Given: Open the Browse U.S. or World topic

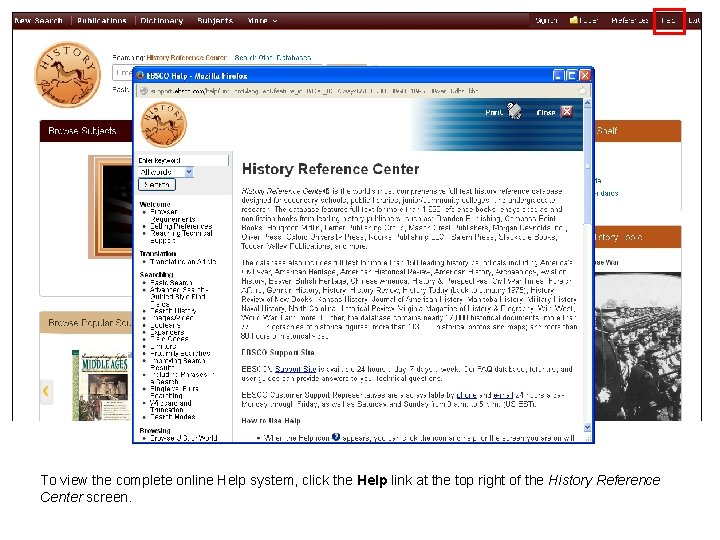Looking at the screenshot, I should (184, 438).
